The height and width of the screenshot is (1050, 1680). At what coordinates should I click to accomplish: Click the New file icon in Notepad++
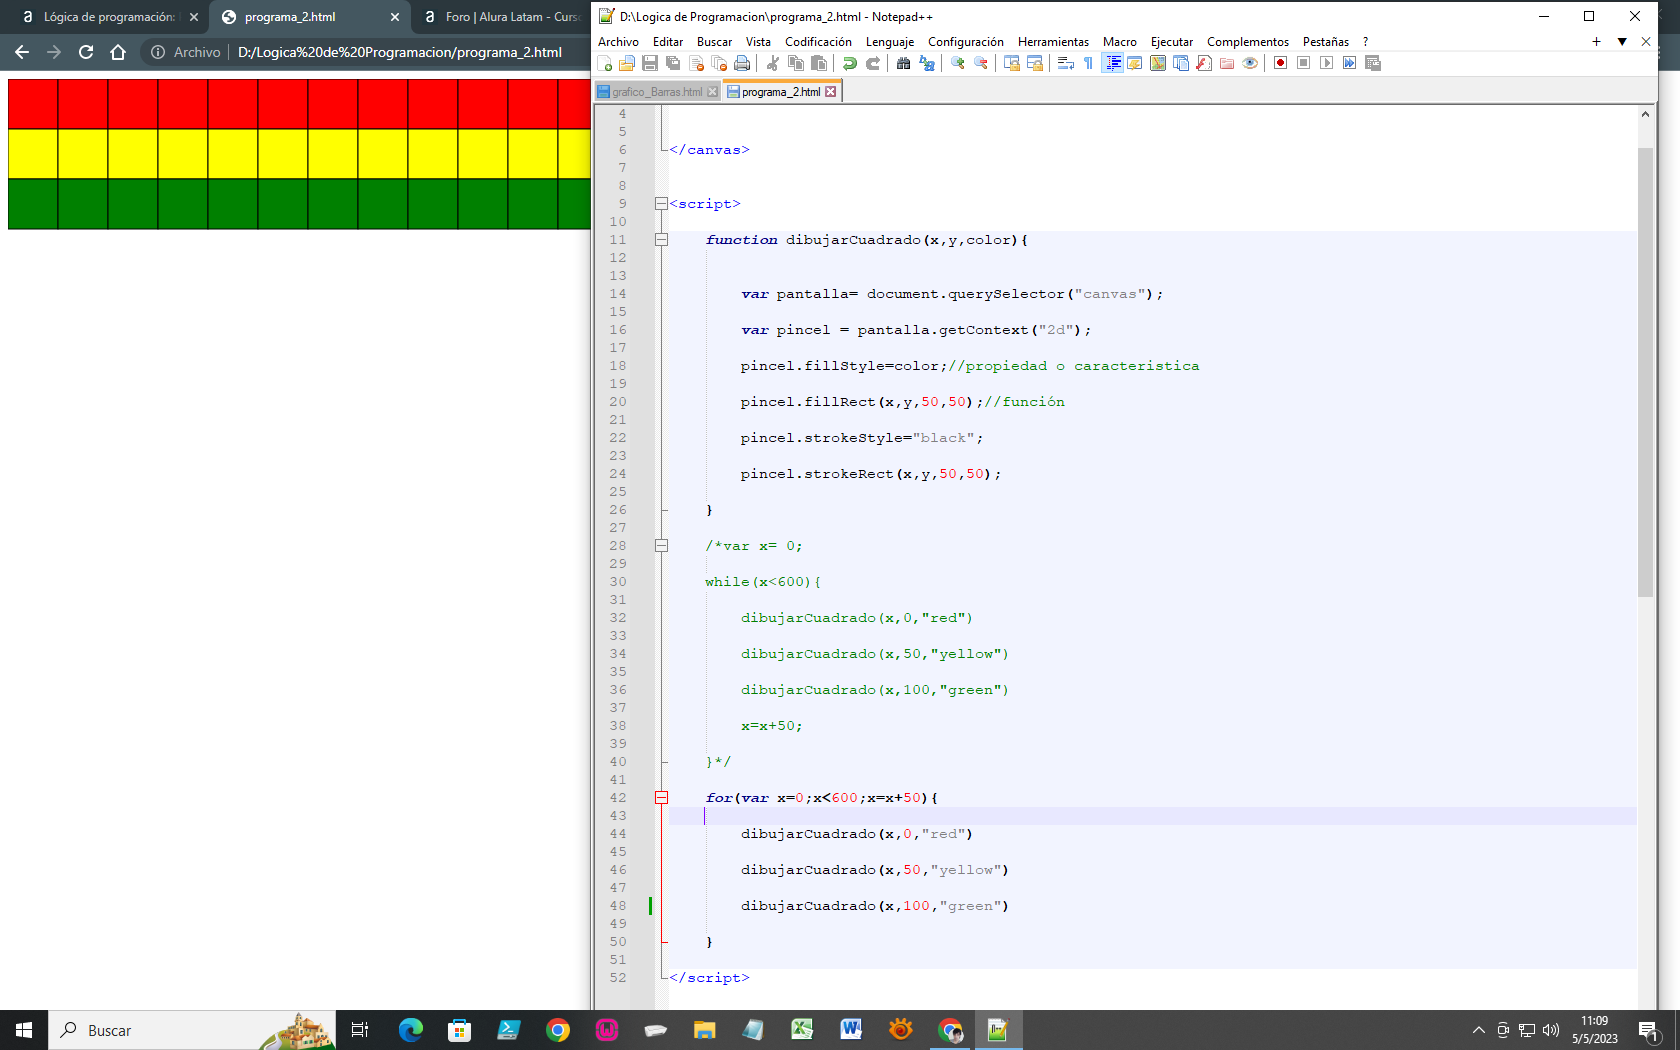pos(605,63)
